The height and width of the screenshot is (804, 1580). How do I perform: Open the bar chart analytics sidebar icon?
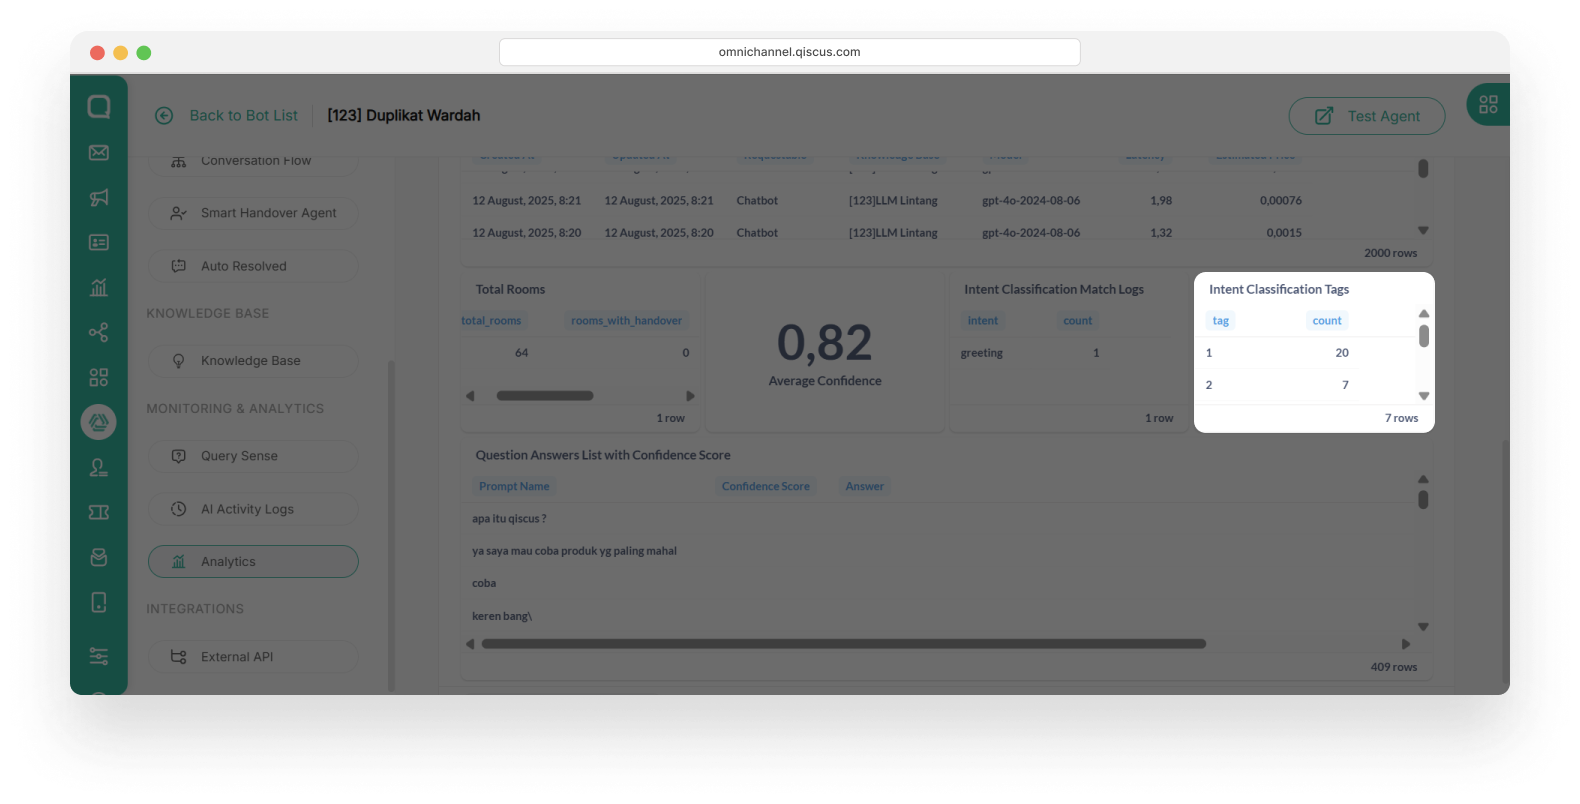[x=99, y=288]
